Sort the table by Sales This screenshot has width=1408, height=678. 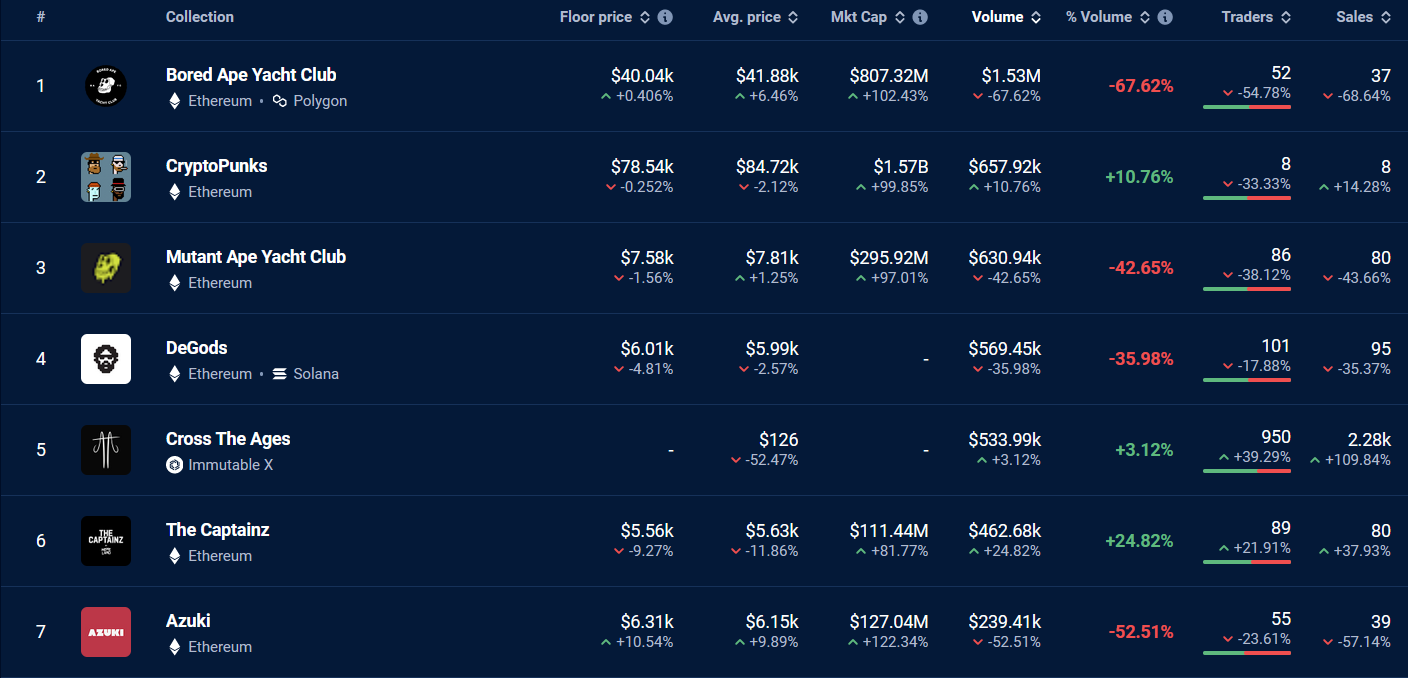tap(1363, 17)
